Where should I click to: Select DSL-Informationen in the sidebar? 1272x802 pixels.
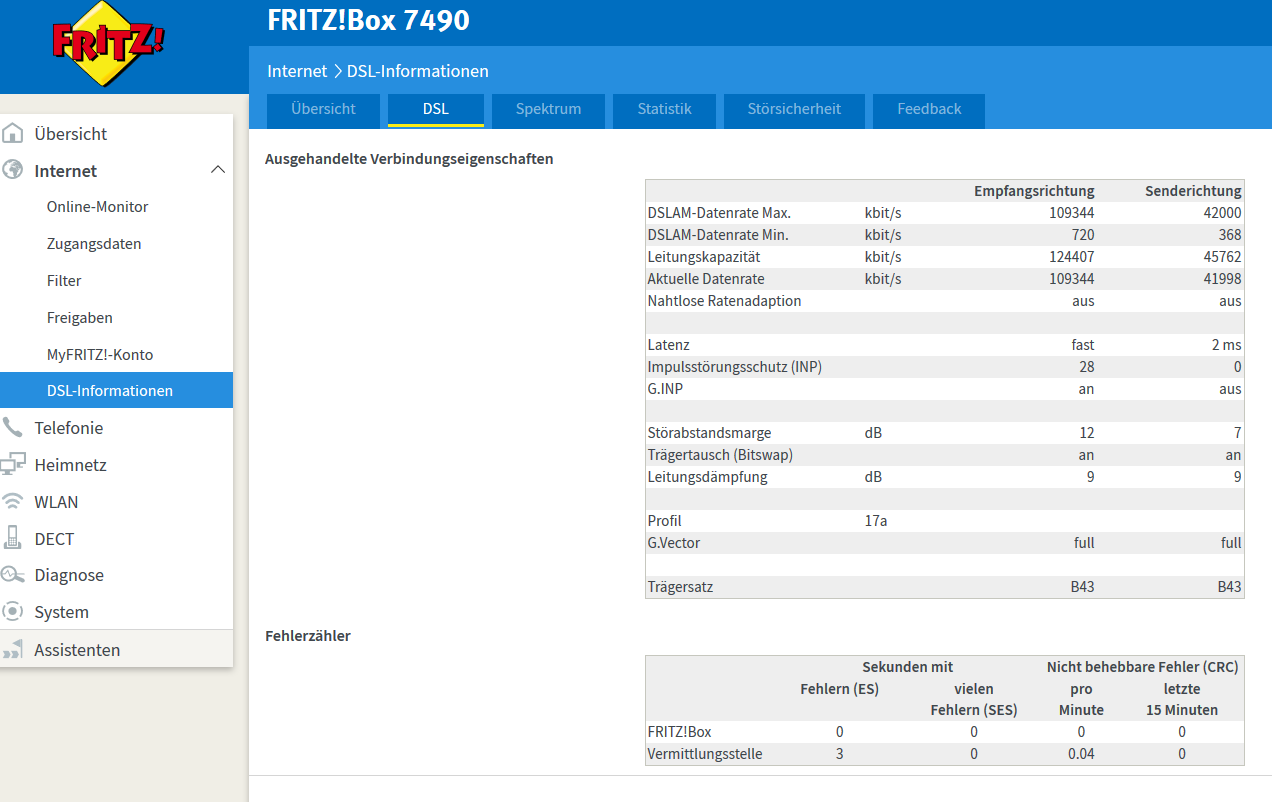[x=116, y=390]
